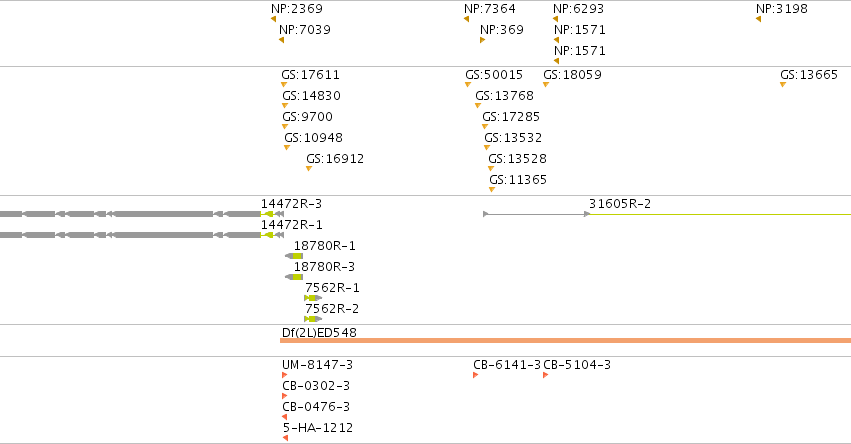Click the red triangle under CB-5104-3
This screenshot has width=851, height=444.
545,375
